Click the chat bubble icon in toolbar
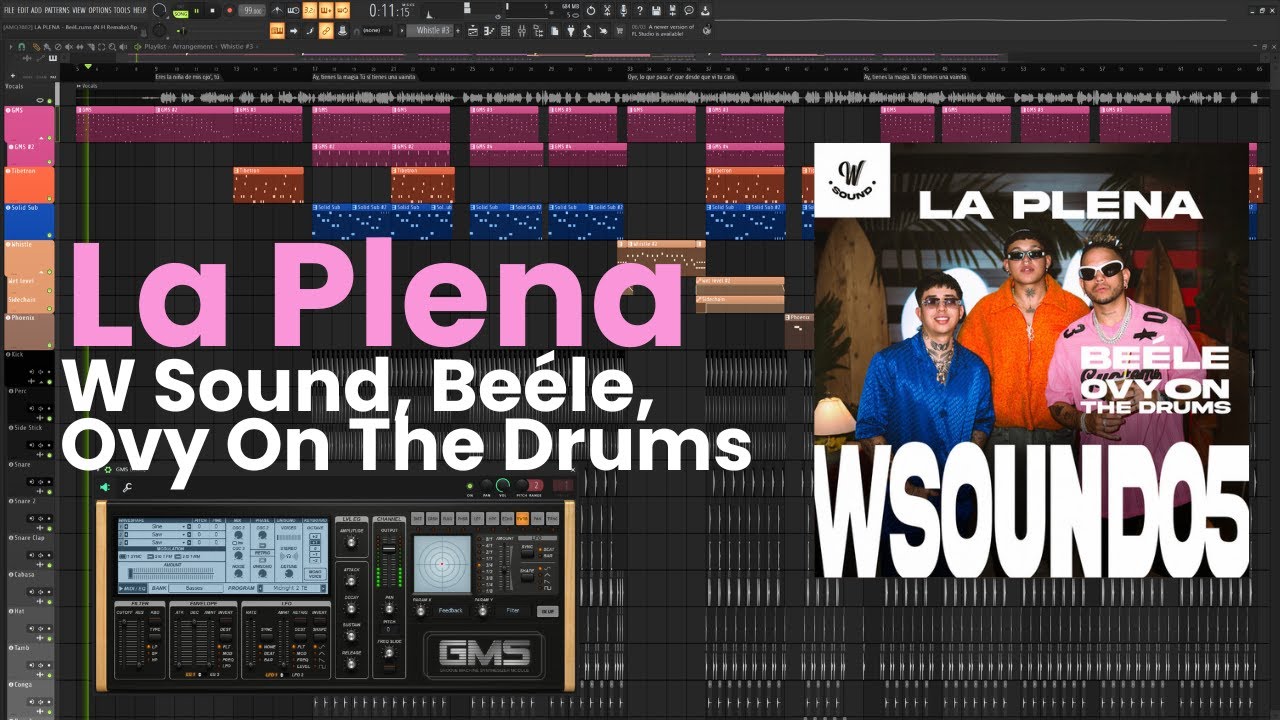The width and height of the screenshot is (1280, 720). click(689, 10)
